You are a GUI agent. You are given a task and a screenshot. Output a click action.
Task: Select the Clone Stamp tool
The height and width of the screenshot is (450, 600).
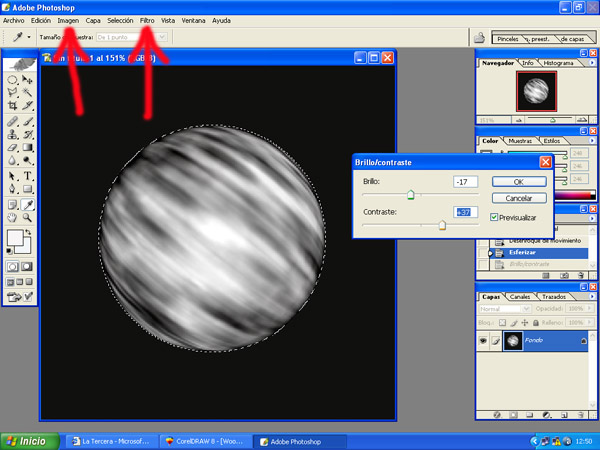12,135
